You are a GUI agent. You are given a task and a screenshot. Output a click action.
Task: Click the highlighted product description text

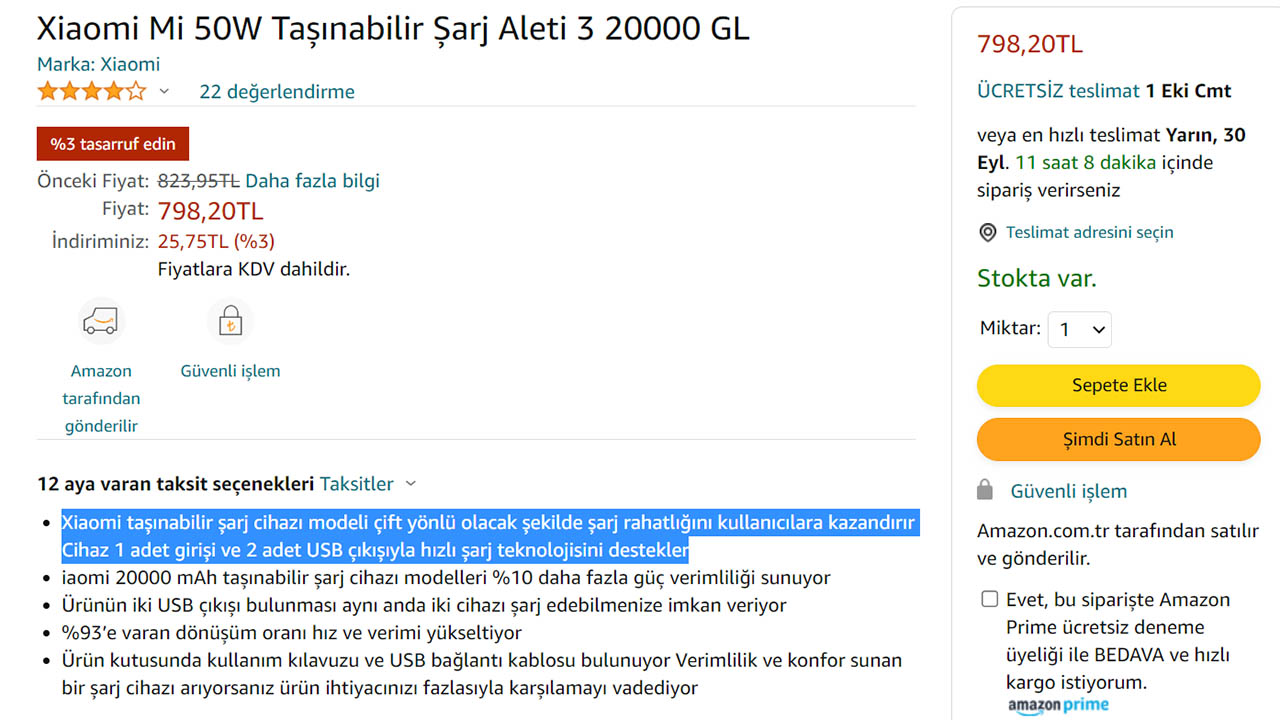coord(489,537)
